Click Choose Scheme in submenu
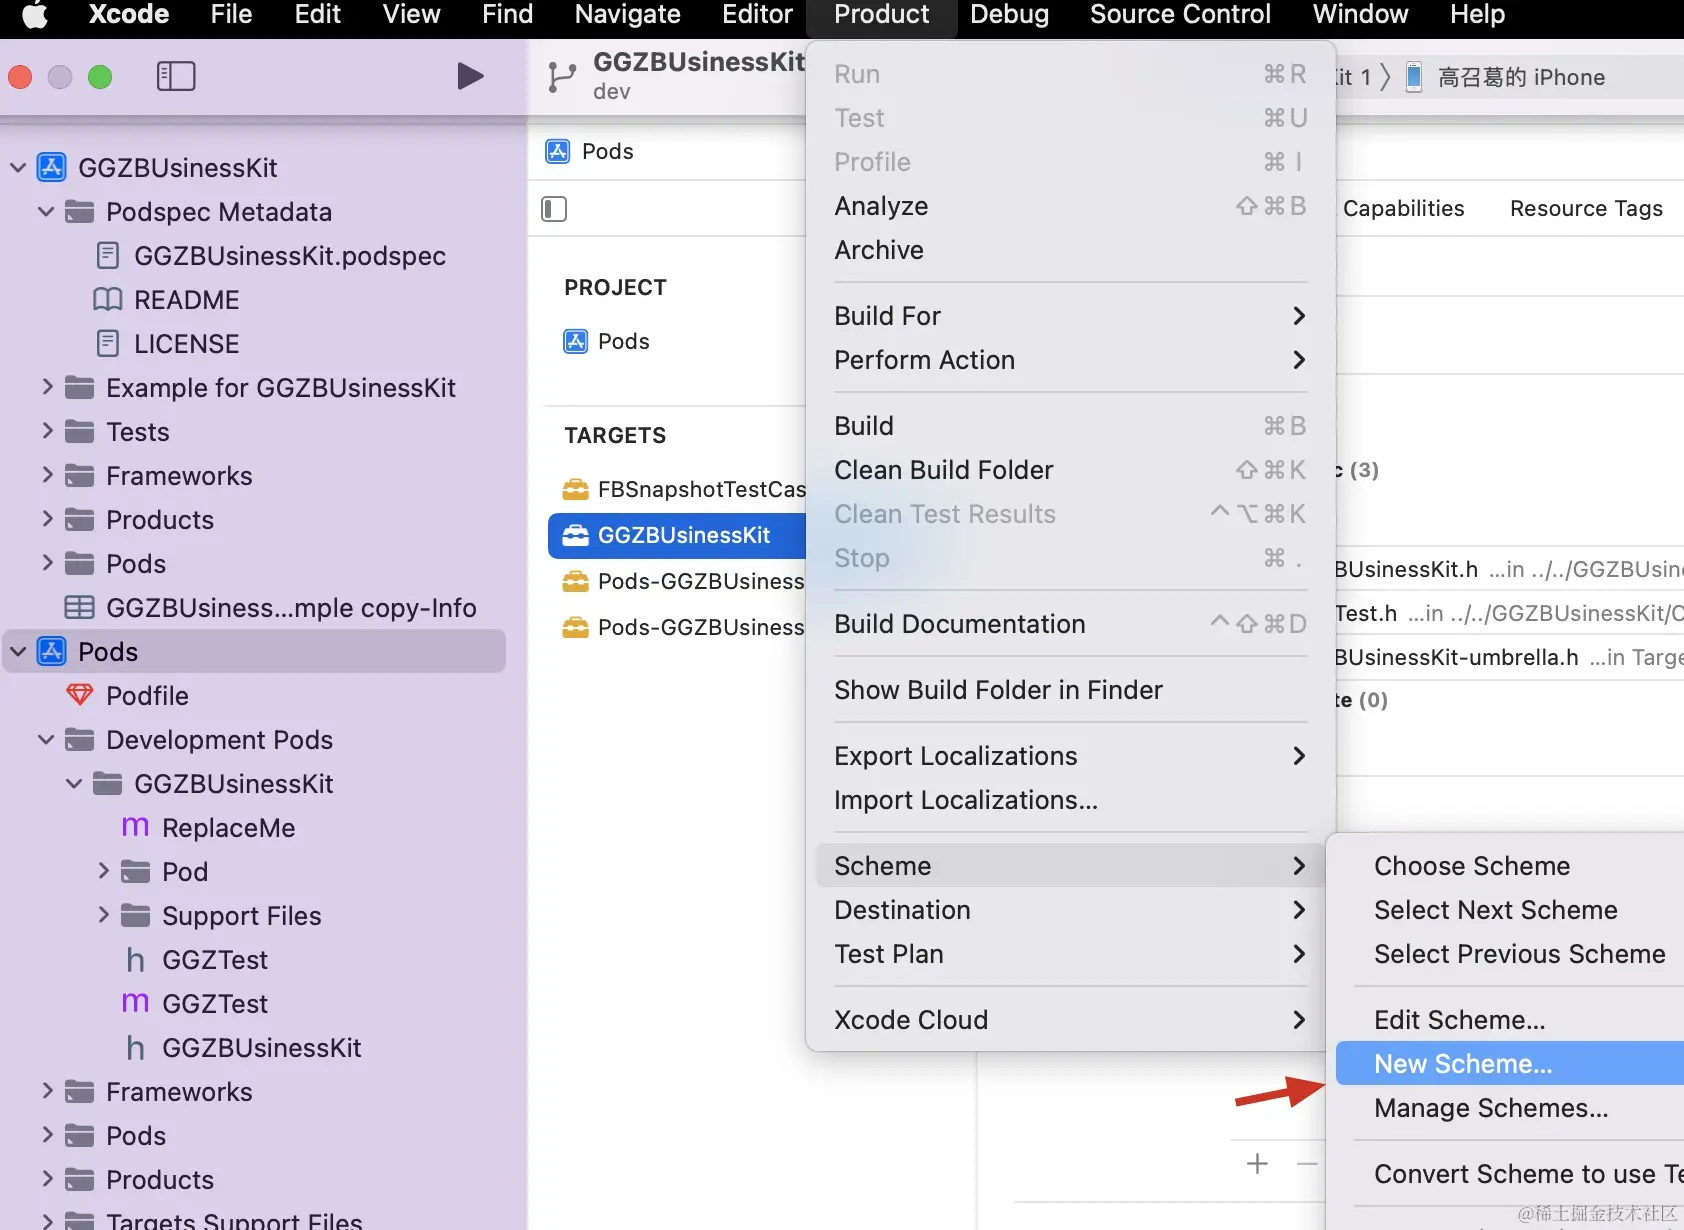 point(1509,866)
